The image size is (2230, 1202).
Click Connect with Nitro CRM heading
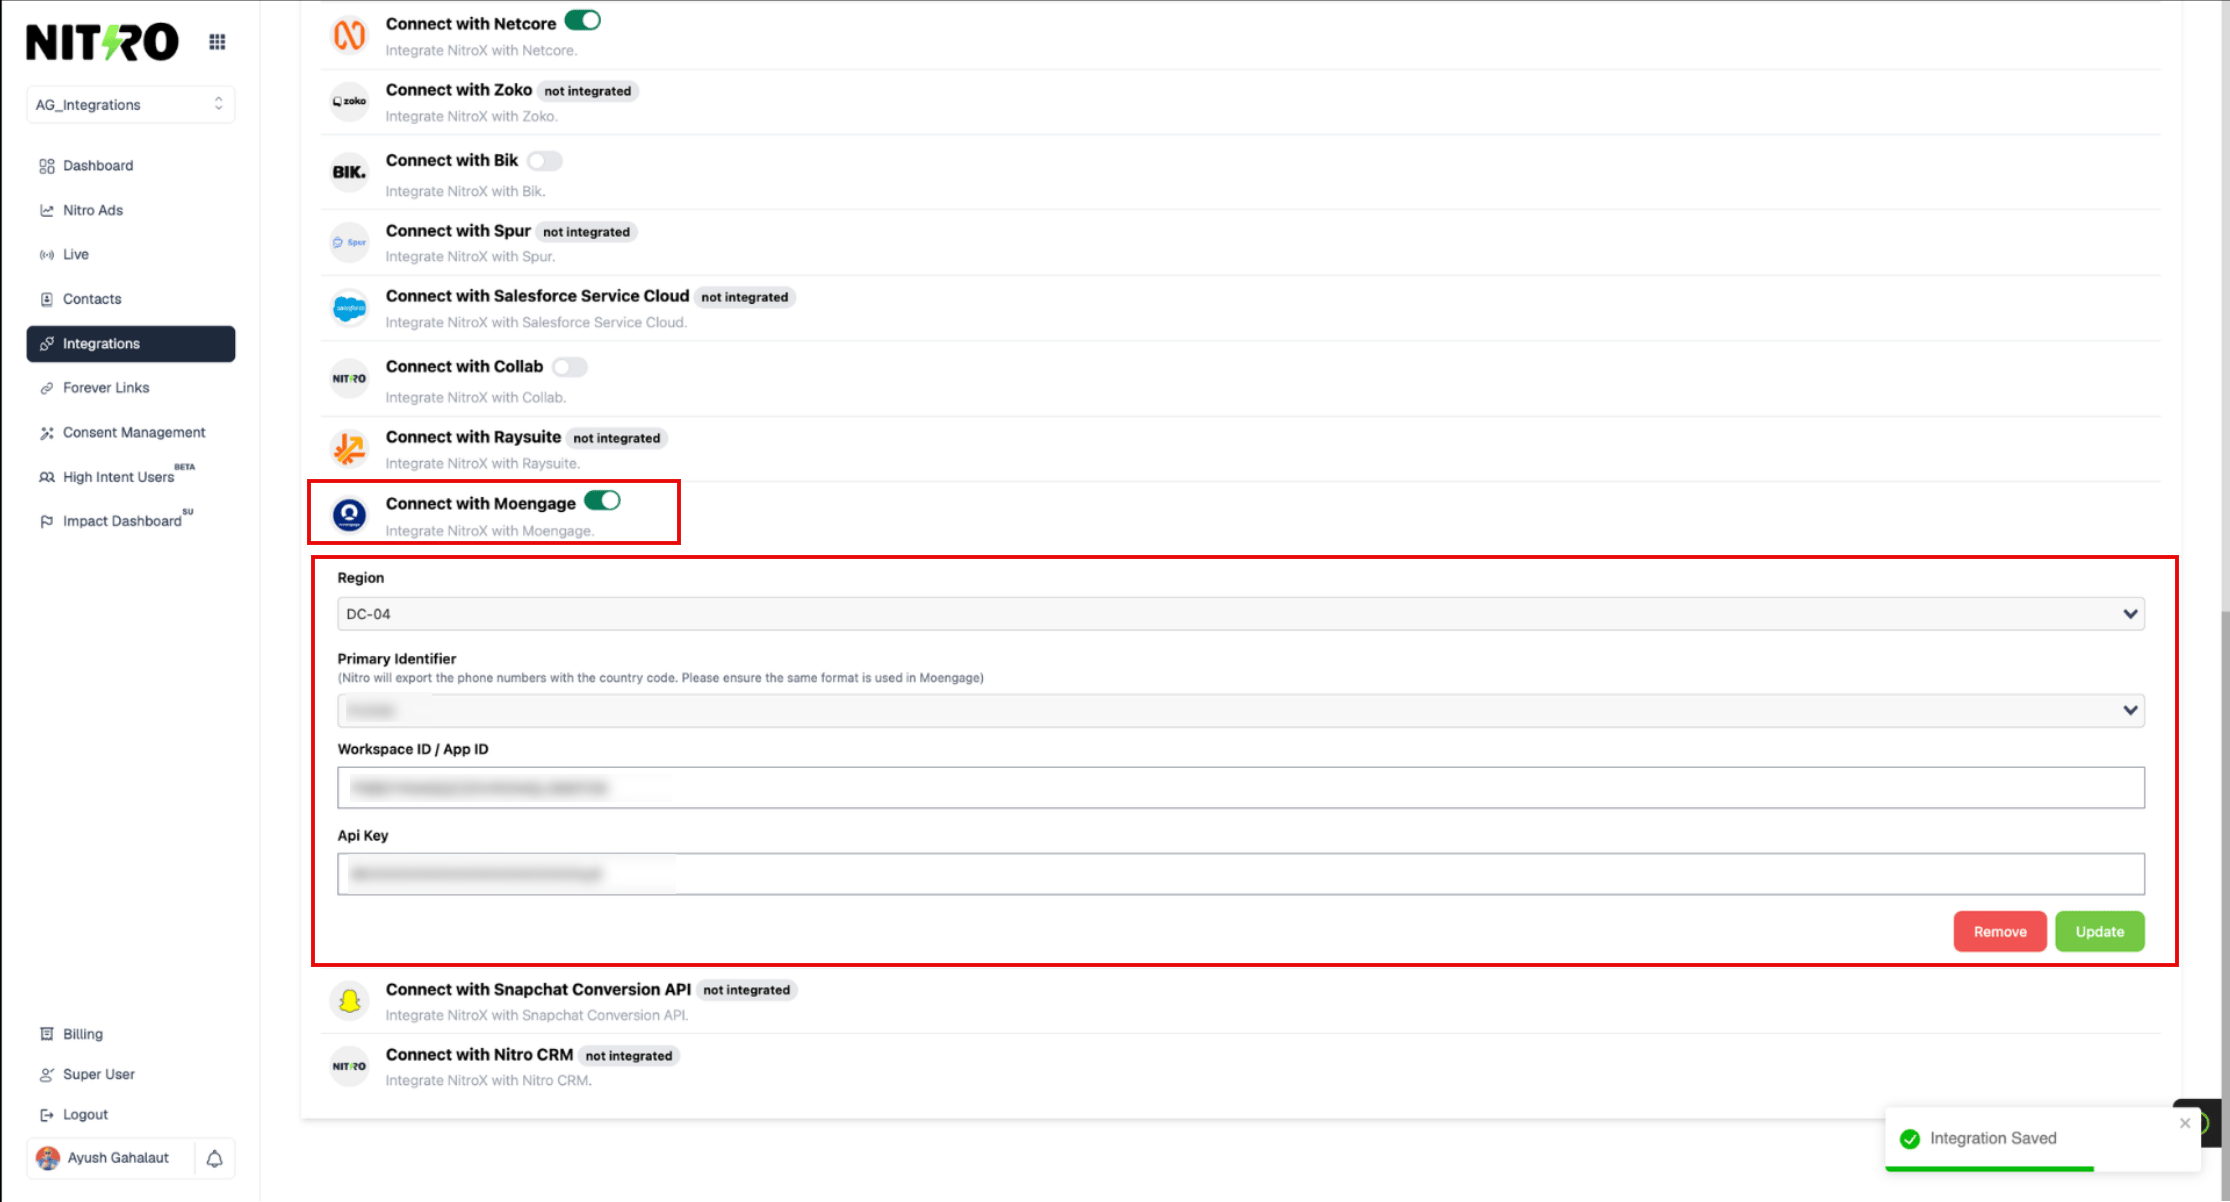480,1055
